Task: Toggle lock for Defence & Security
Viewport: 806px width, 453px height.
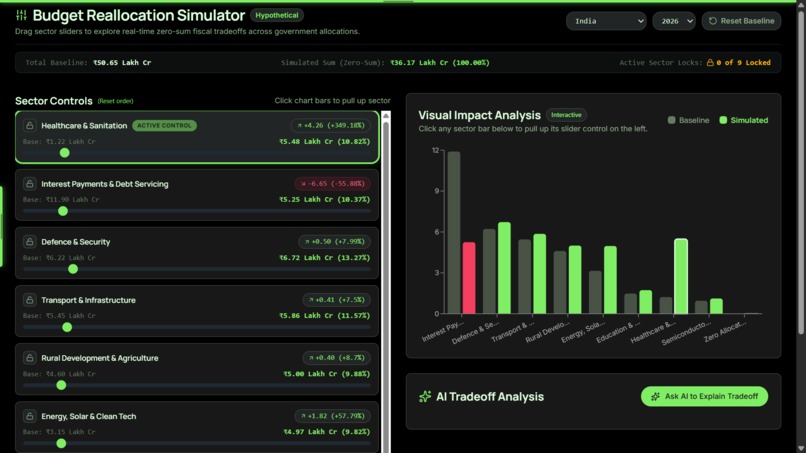Action: coord(29,242)
